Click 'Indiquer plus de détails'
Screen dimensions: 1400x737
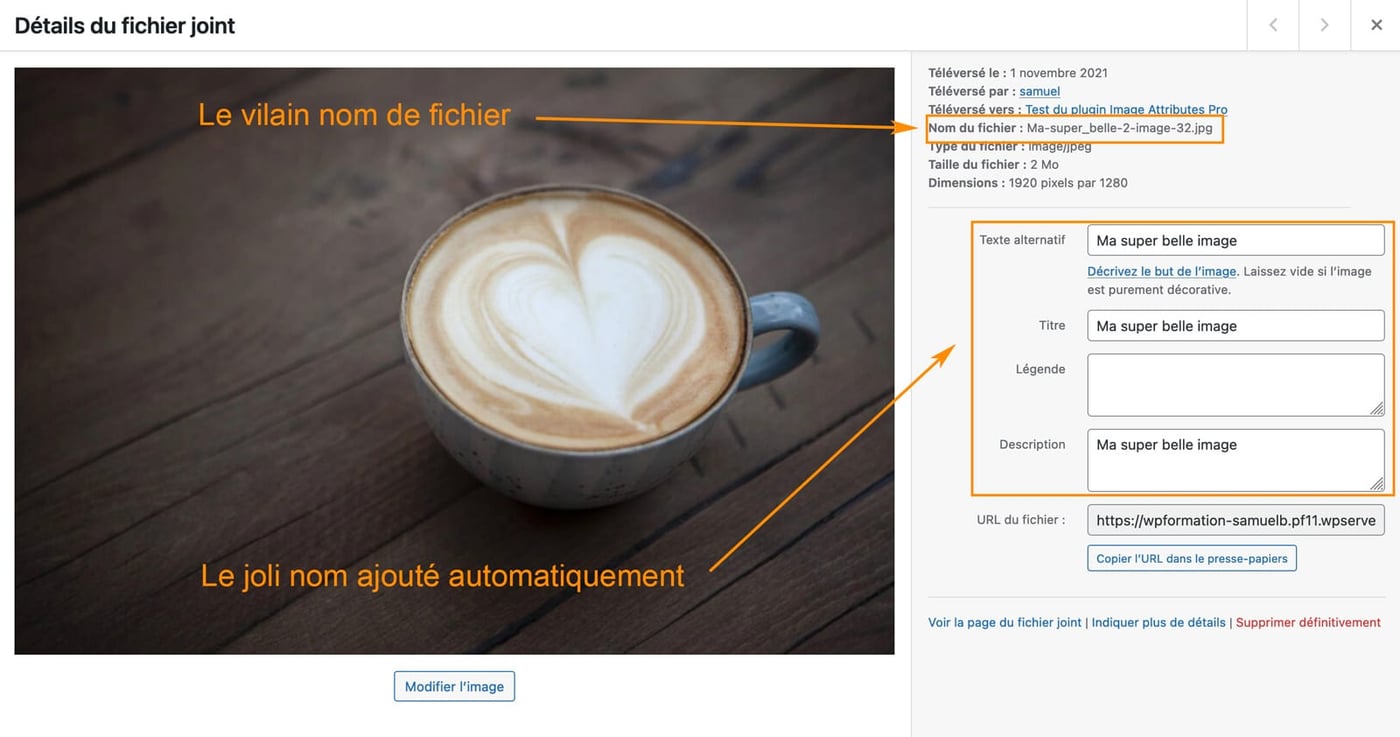[x=1156, y=622]
